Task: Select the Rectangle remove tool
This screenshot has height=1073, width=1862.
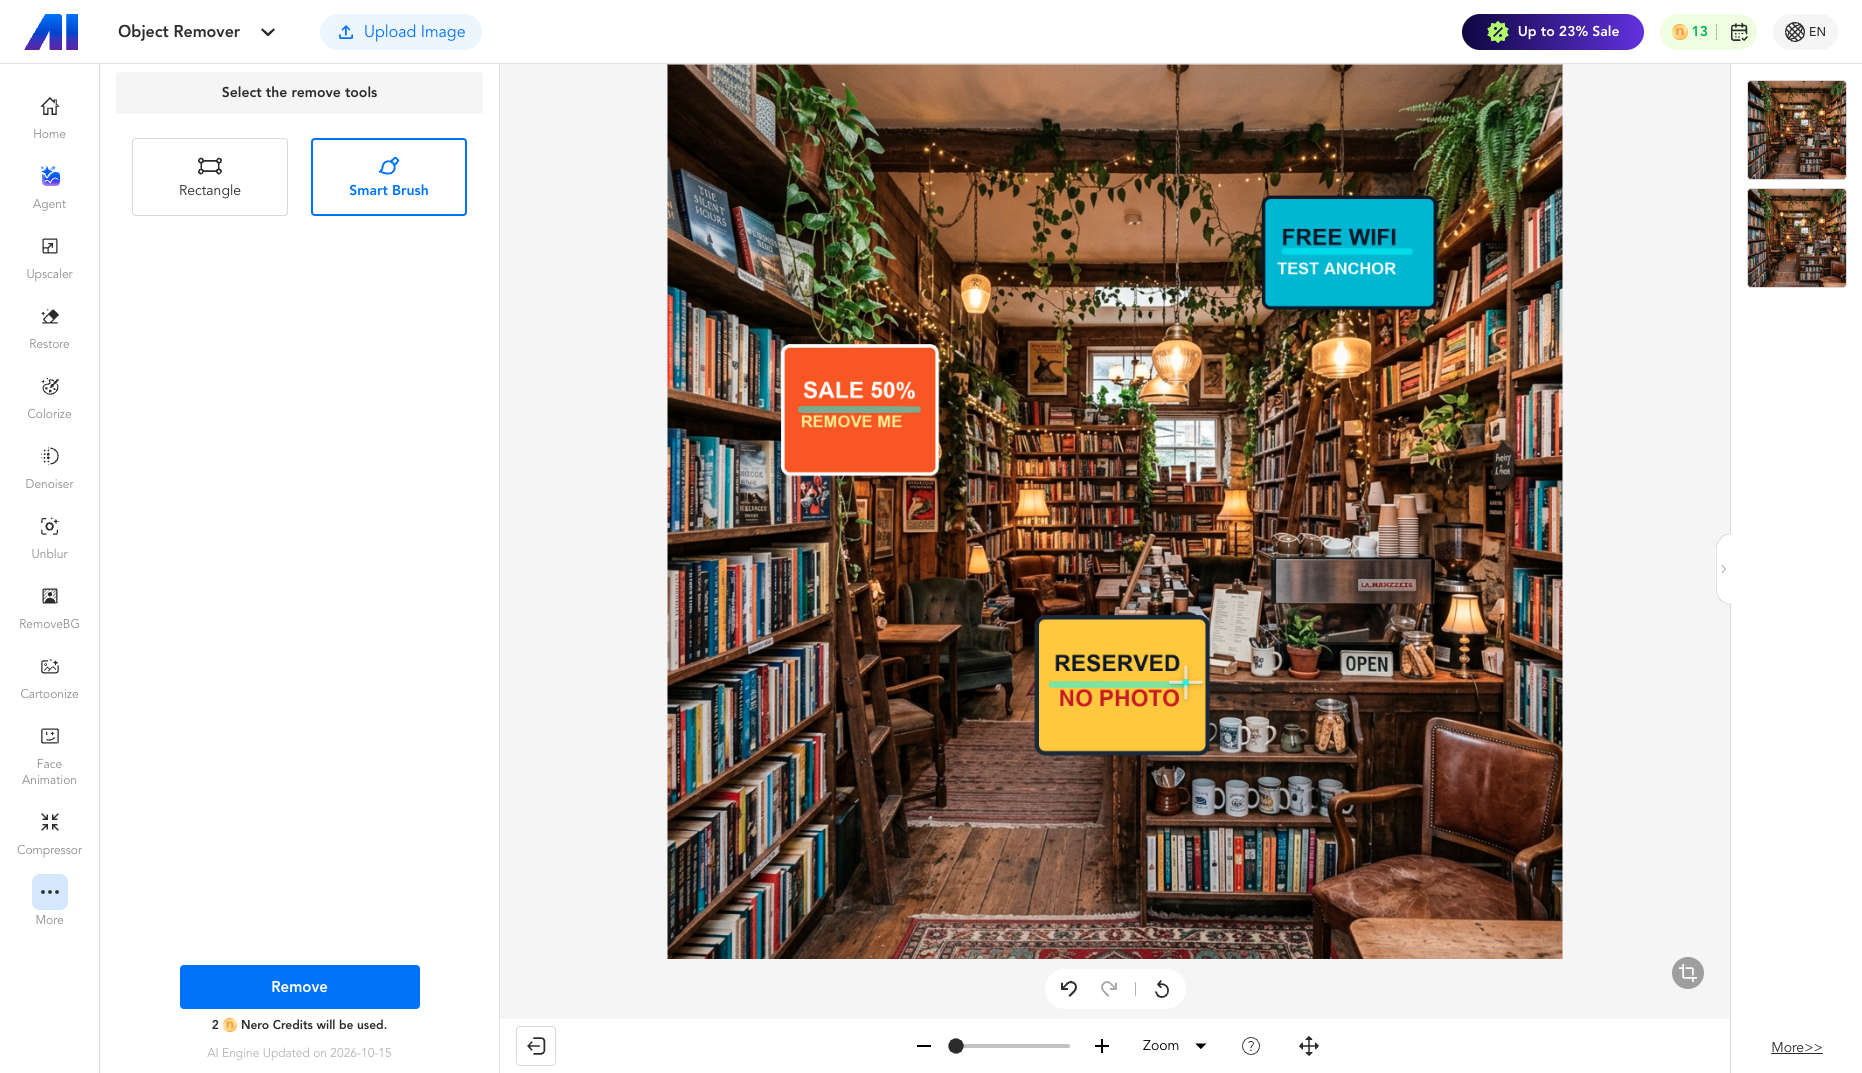Action: (210, 177)
